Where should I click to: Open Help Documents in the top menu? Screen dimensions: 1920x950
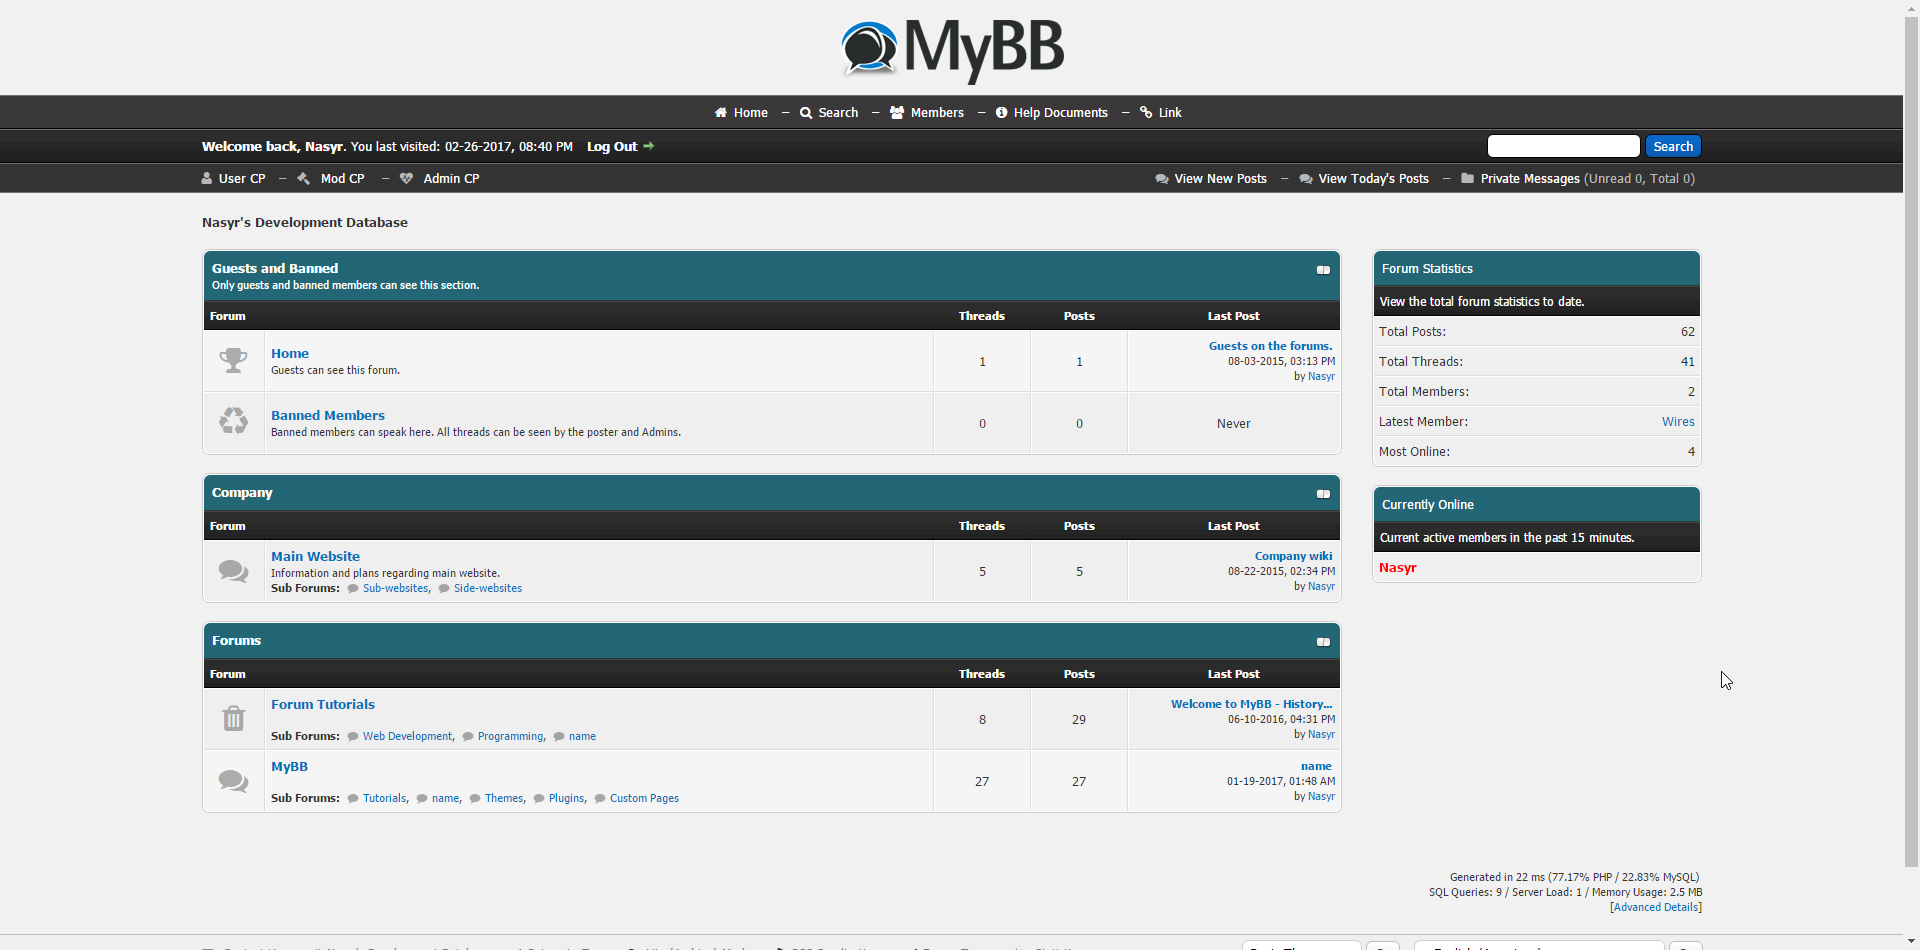pyautogui.click(x=1060, y=113)
